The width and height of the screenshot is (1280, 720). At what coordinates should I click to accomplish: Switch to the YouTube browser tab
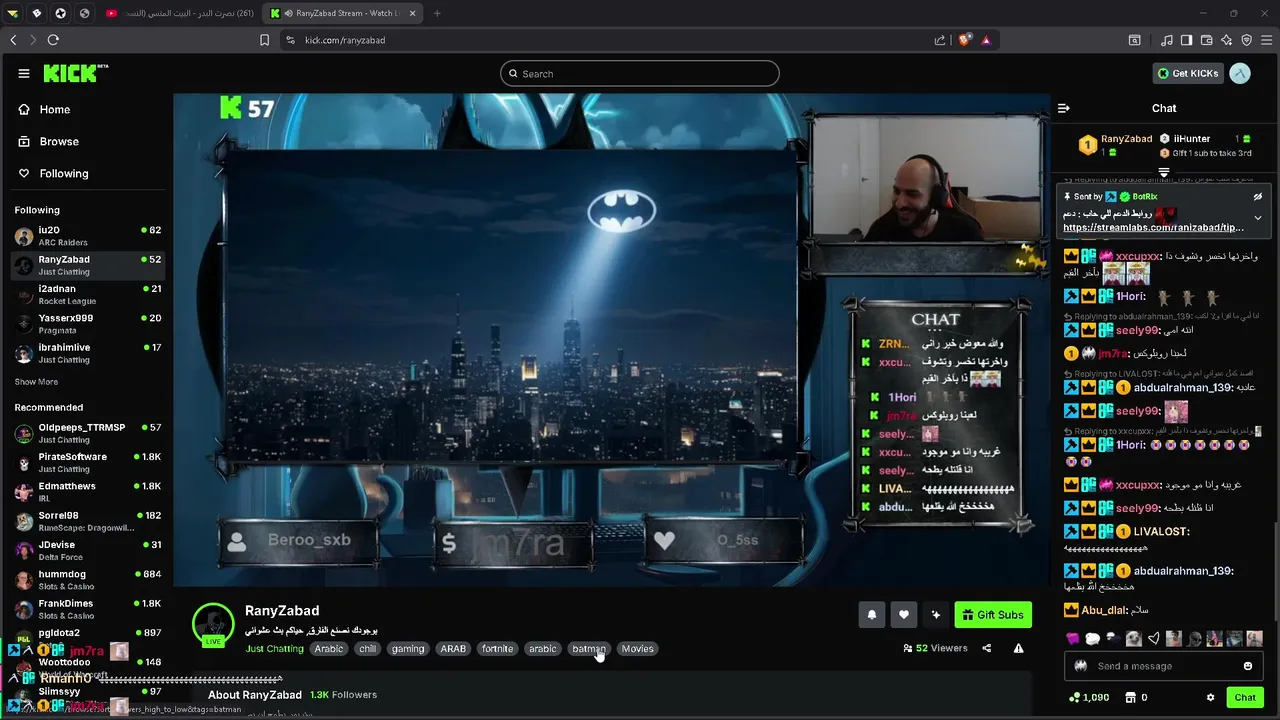pos(182,13)
